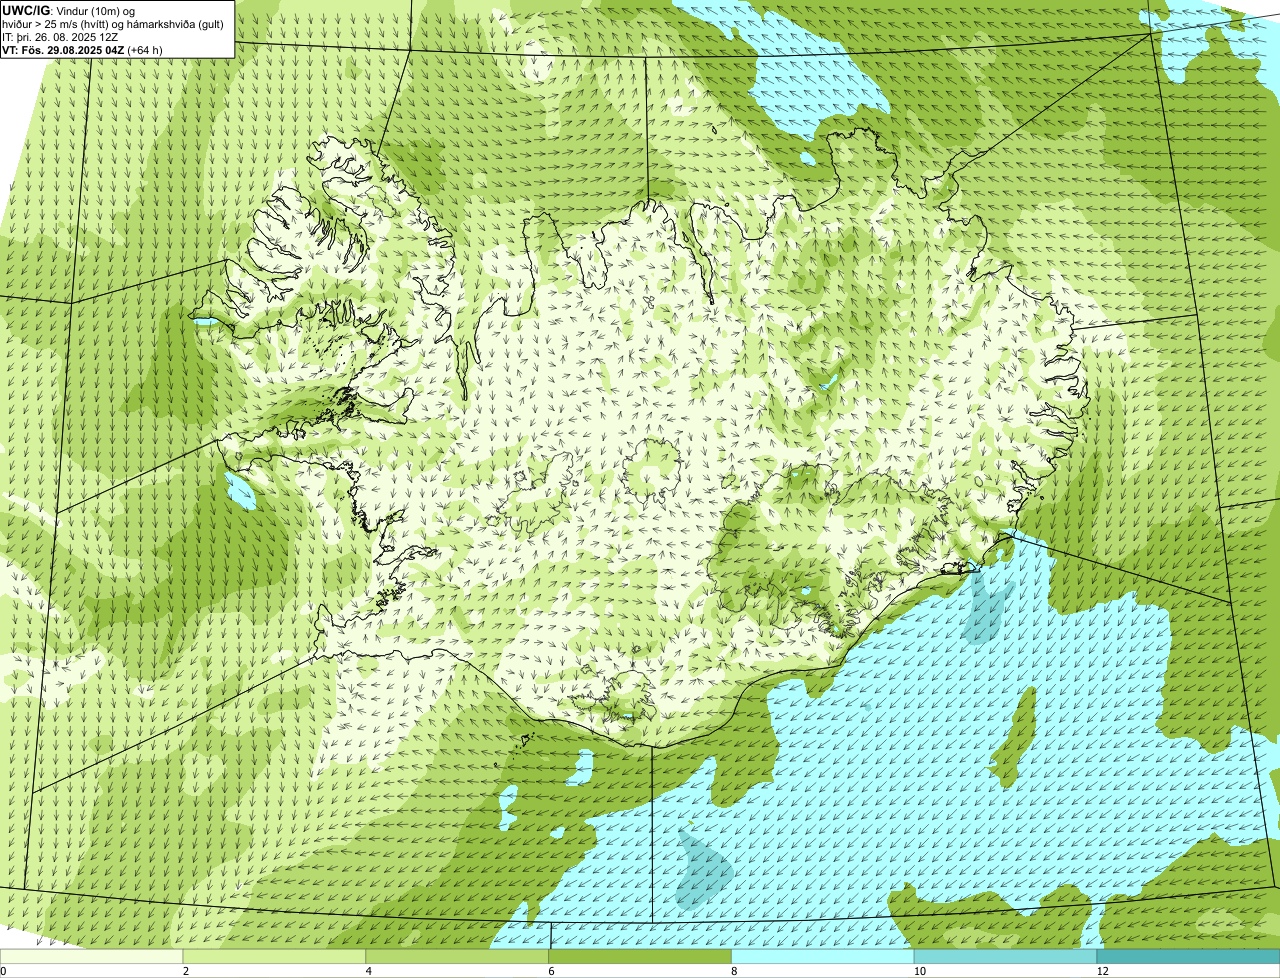Select the 8–10 m/s light cyan swatch
The height and width of the screenshot is (978, 1280).
823,957
